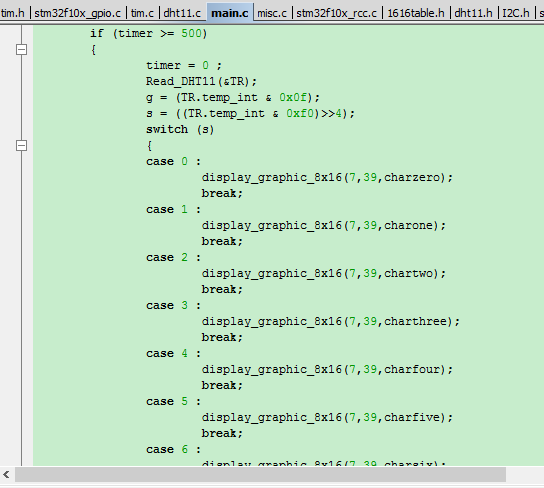Open the 1616table.h tab
The width and height of the screenshot is (544, 488).
coord(416,13)
